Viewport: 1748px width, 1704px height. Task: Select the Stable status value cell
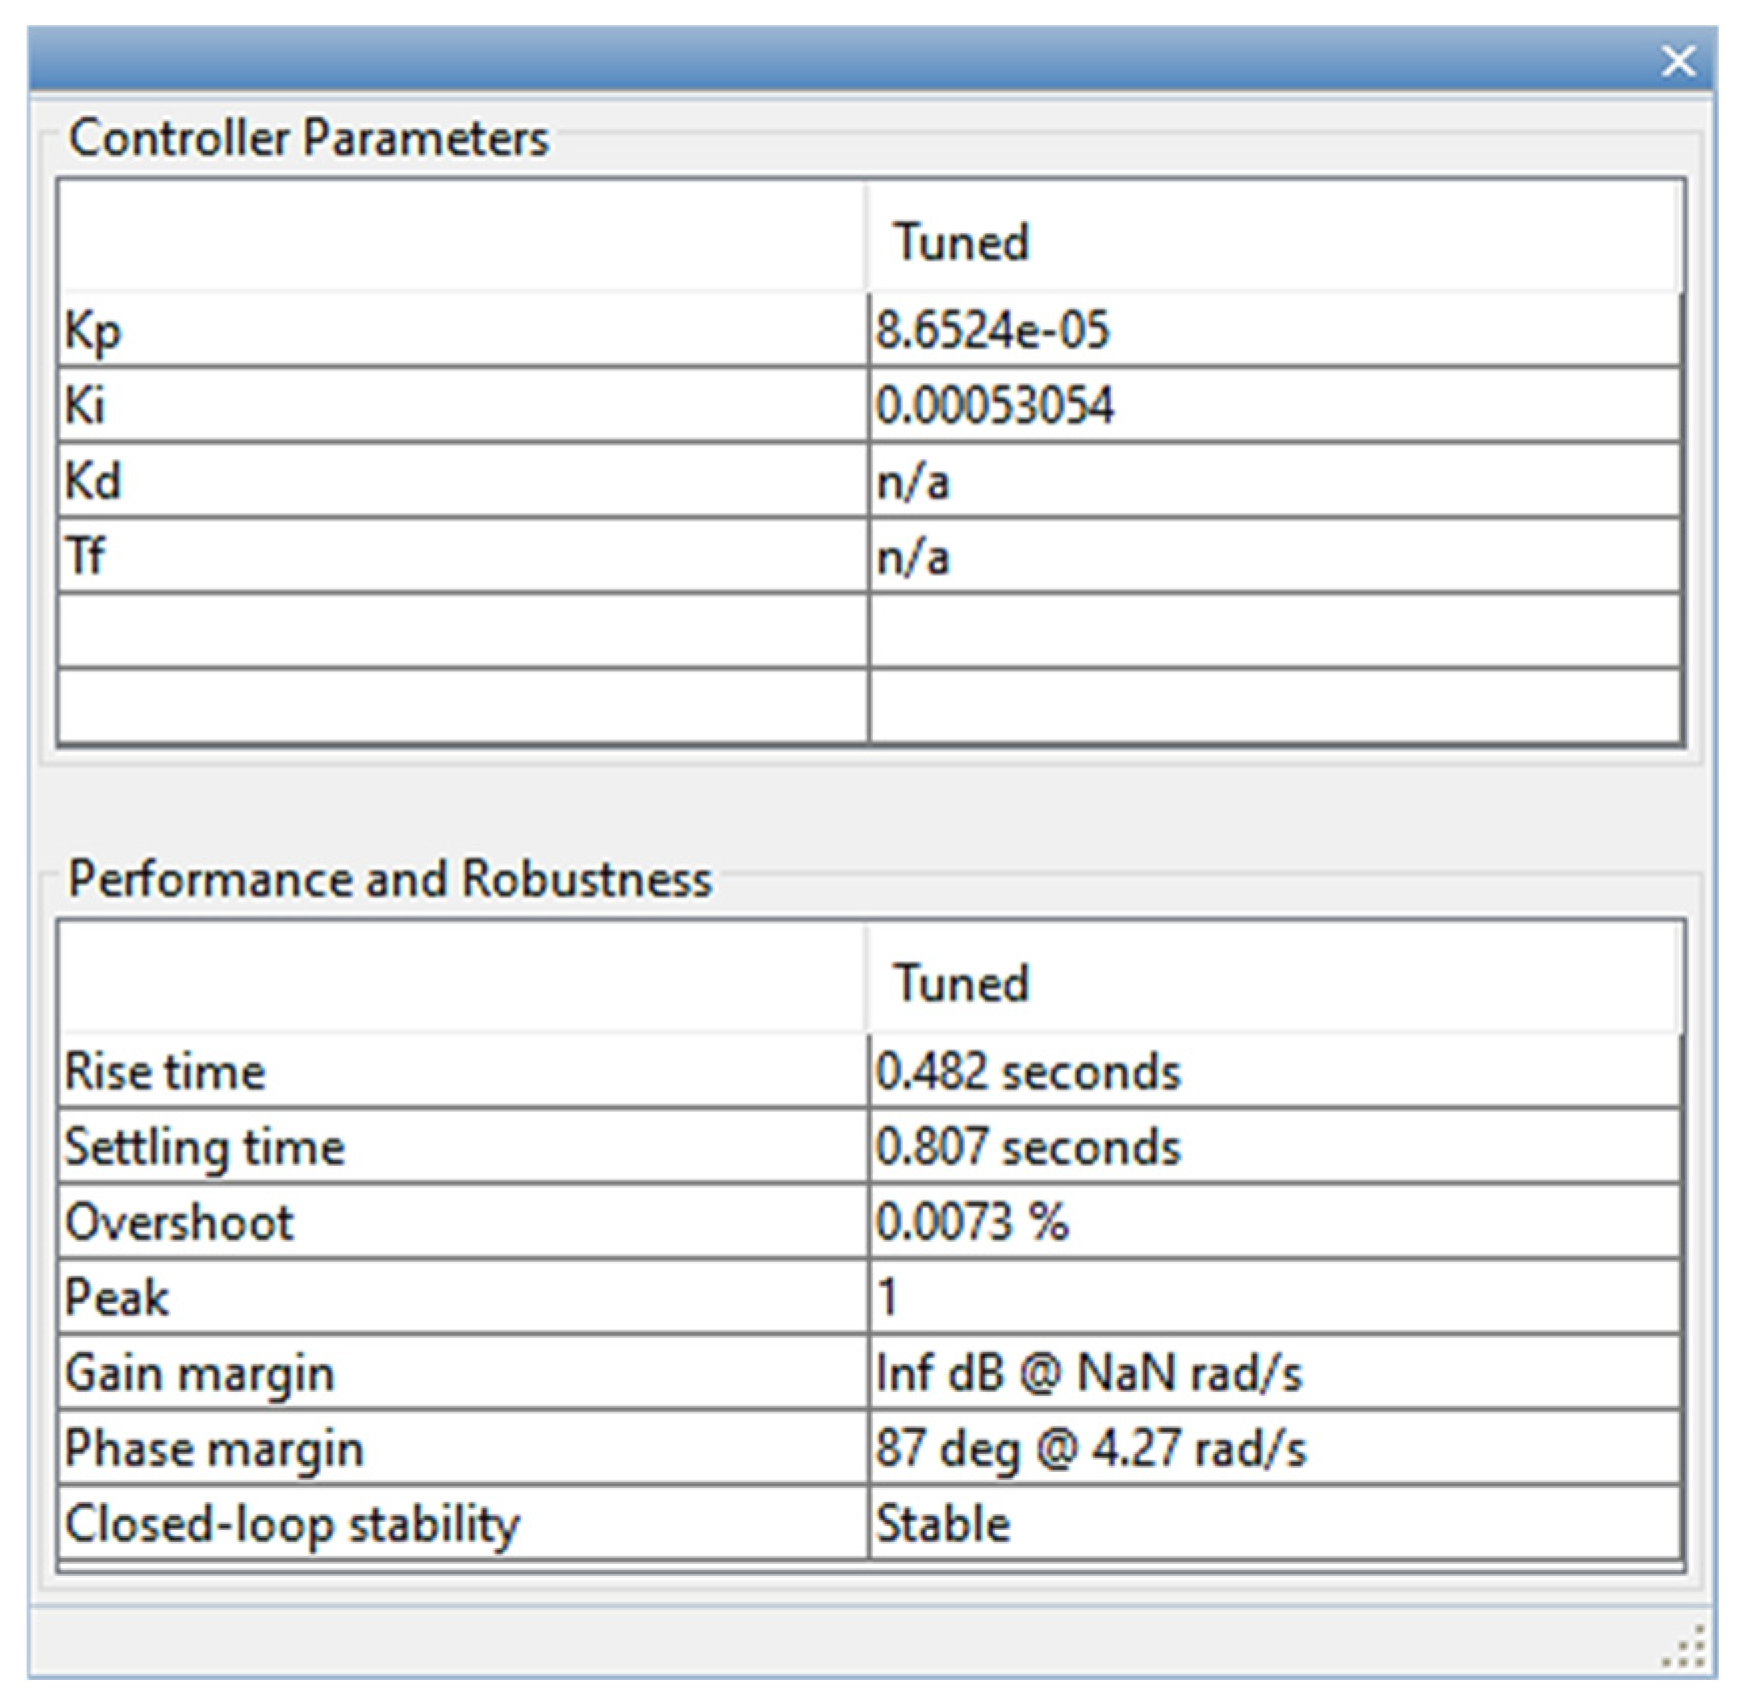(943, 1525)
